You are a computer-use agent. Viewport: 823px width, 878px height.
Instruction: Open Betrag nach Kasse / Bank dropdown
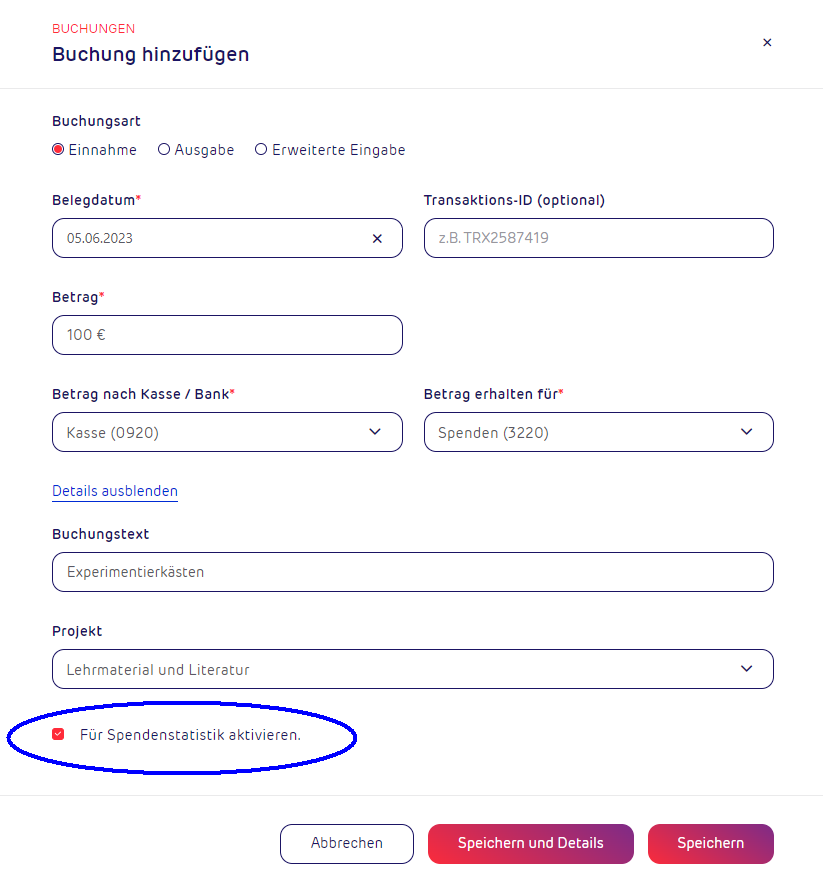pyautogui.click(x=227, y=432)
